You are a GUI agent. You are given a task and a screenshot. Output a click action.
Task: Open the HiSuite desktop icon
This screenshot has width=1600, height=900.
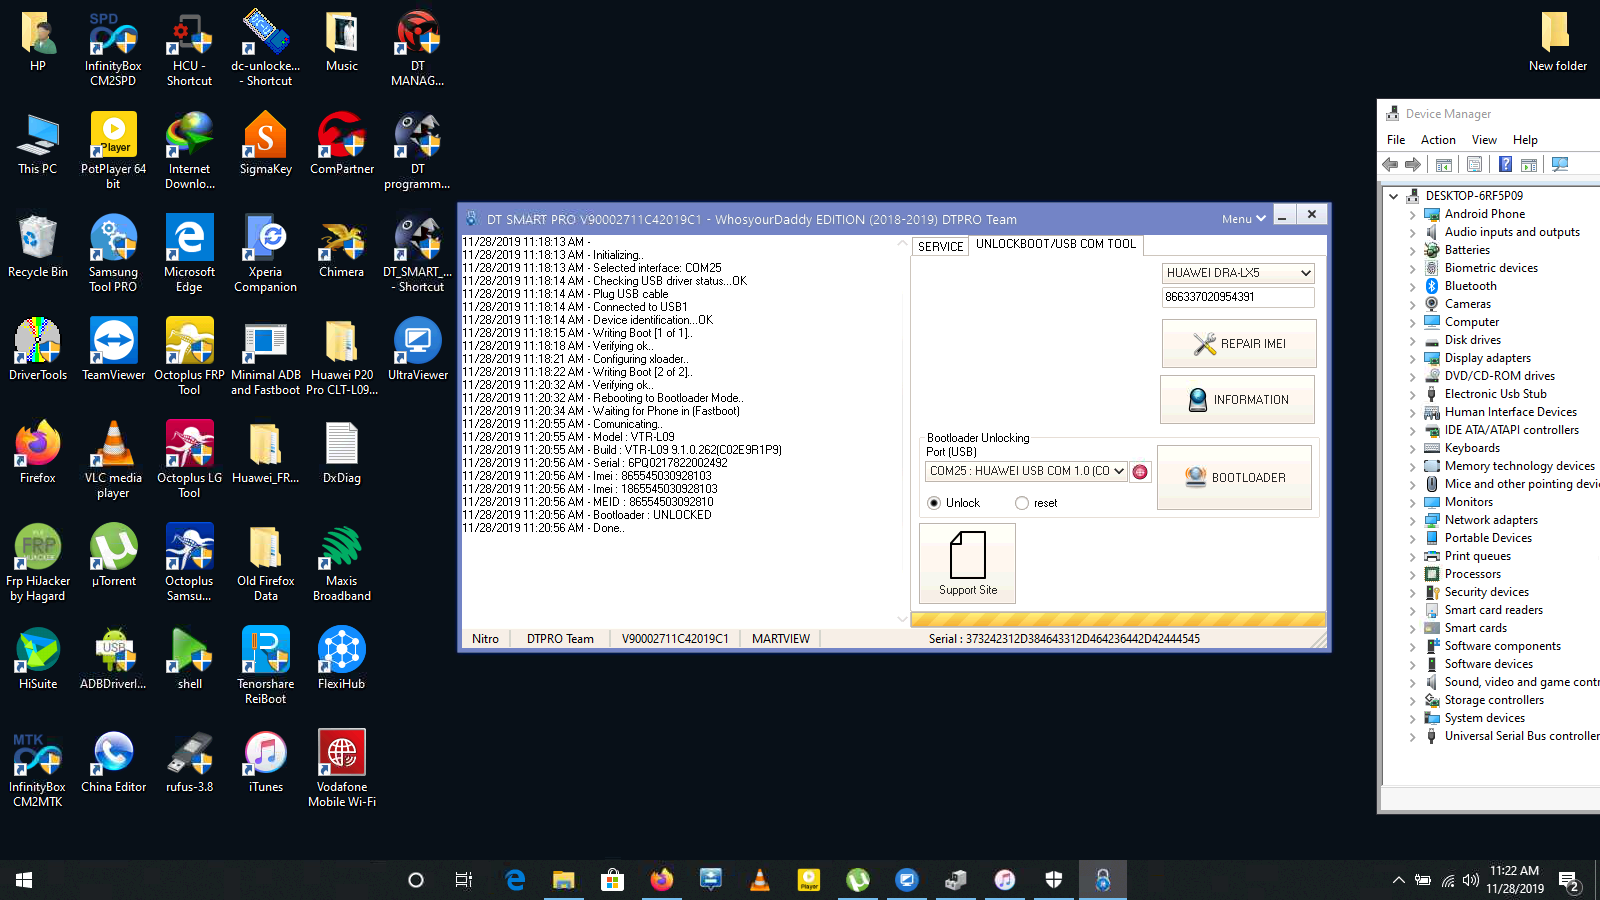click(38, 659)
